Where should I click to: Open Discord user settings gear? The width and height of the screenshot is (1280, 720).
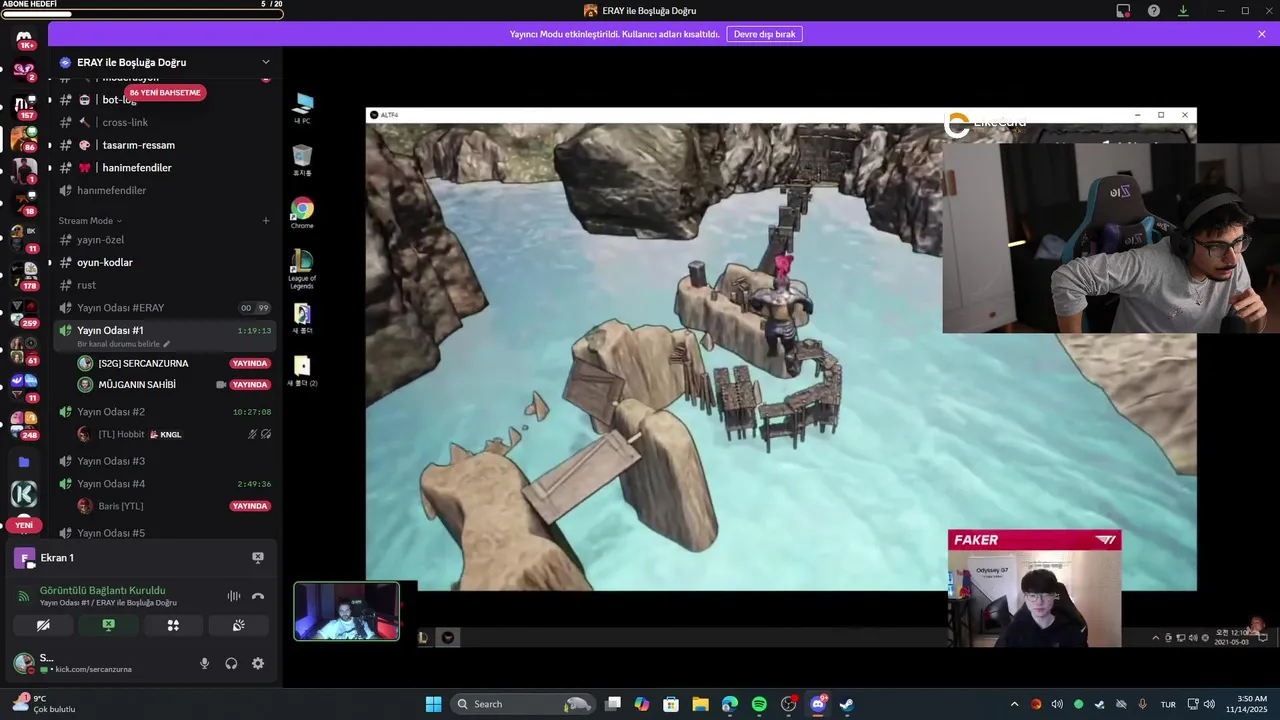(x=258, y=663)
